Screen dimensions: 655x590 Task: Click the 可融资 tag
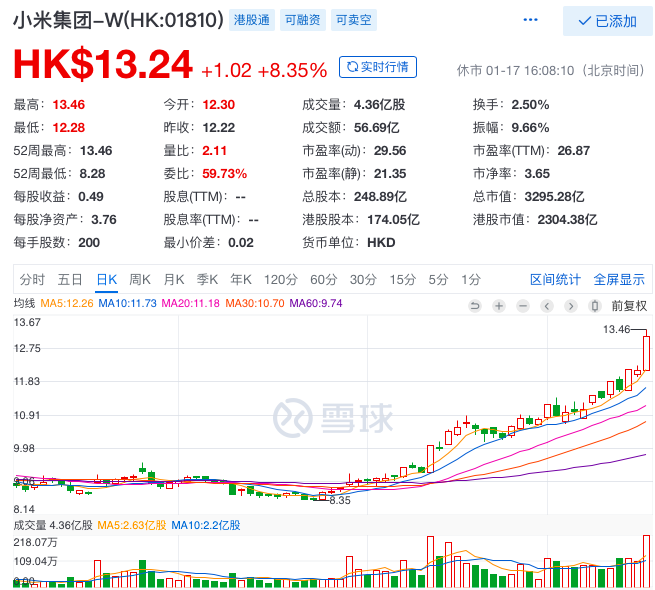click(x=302, y=20)
